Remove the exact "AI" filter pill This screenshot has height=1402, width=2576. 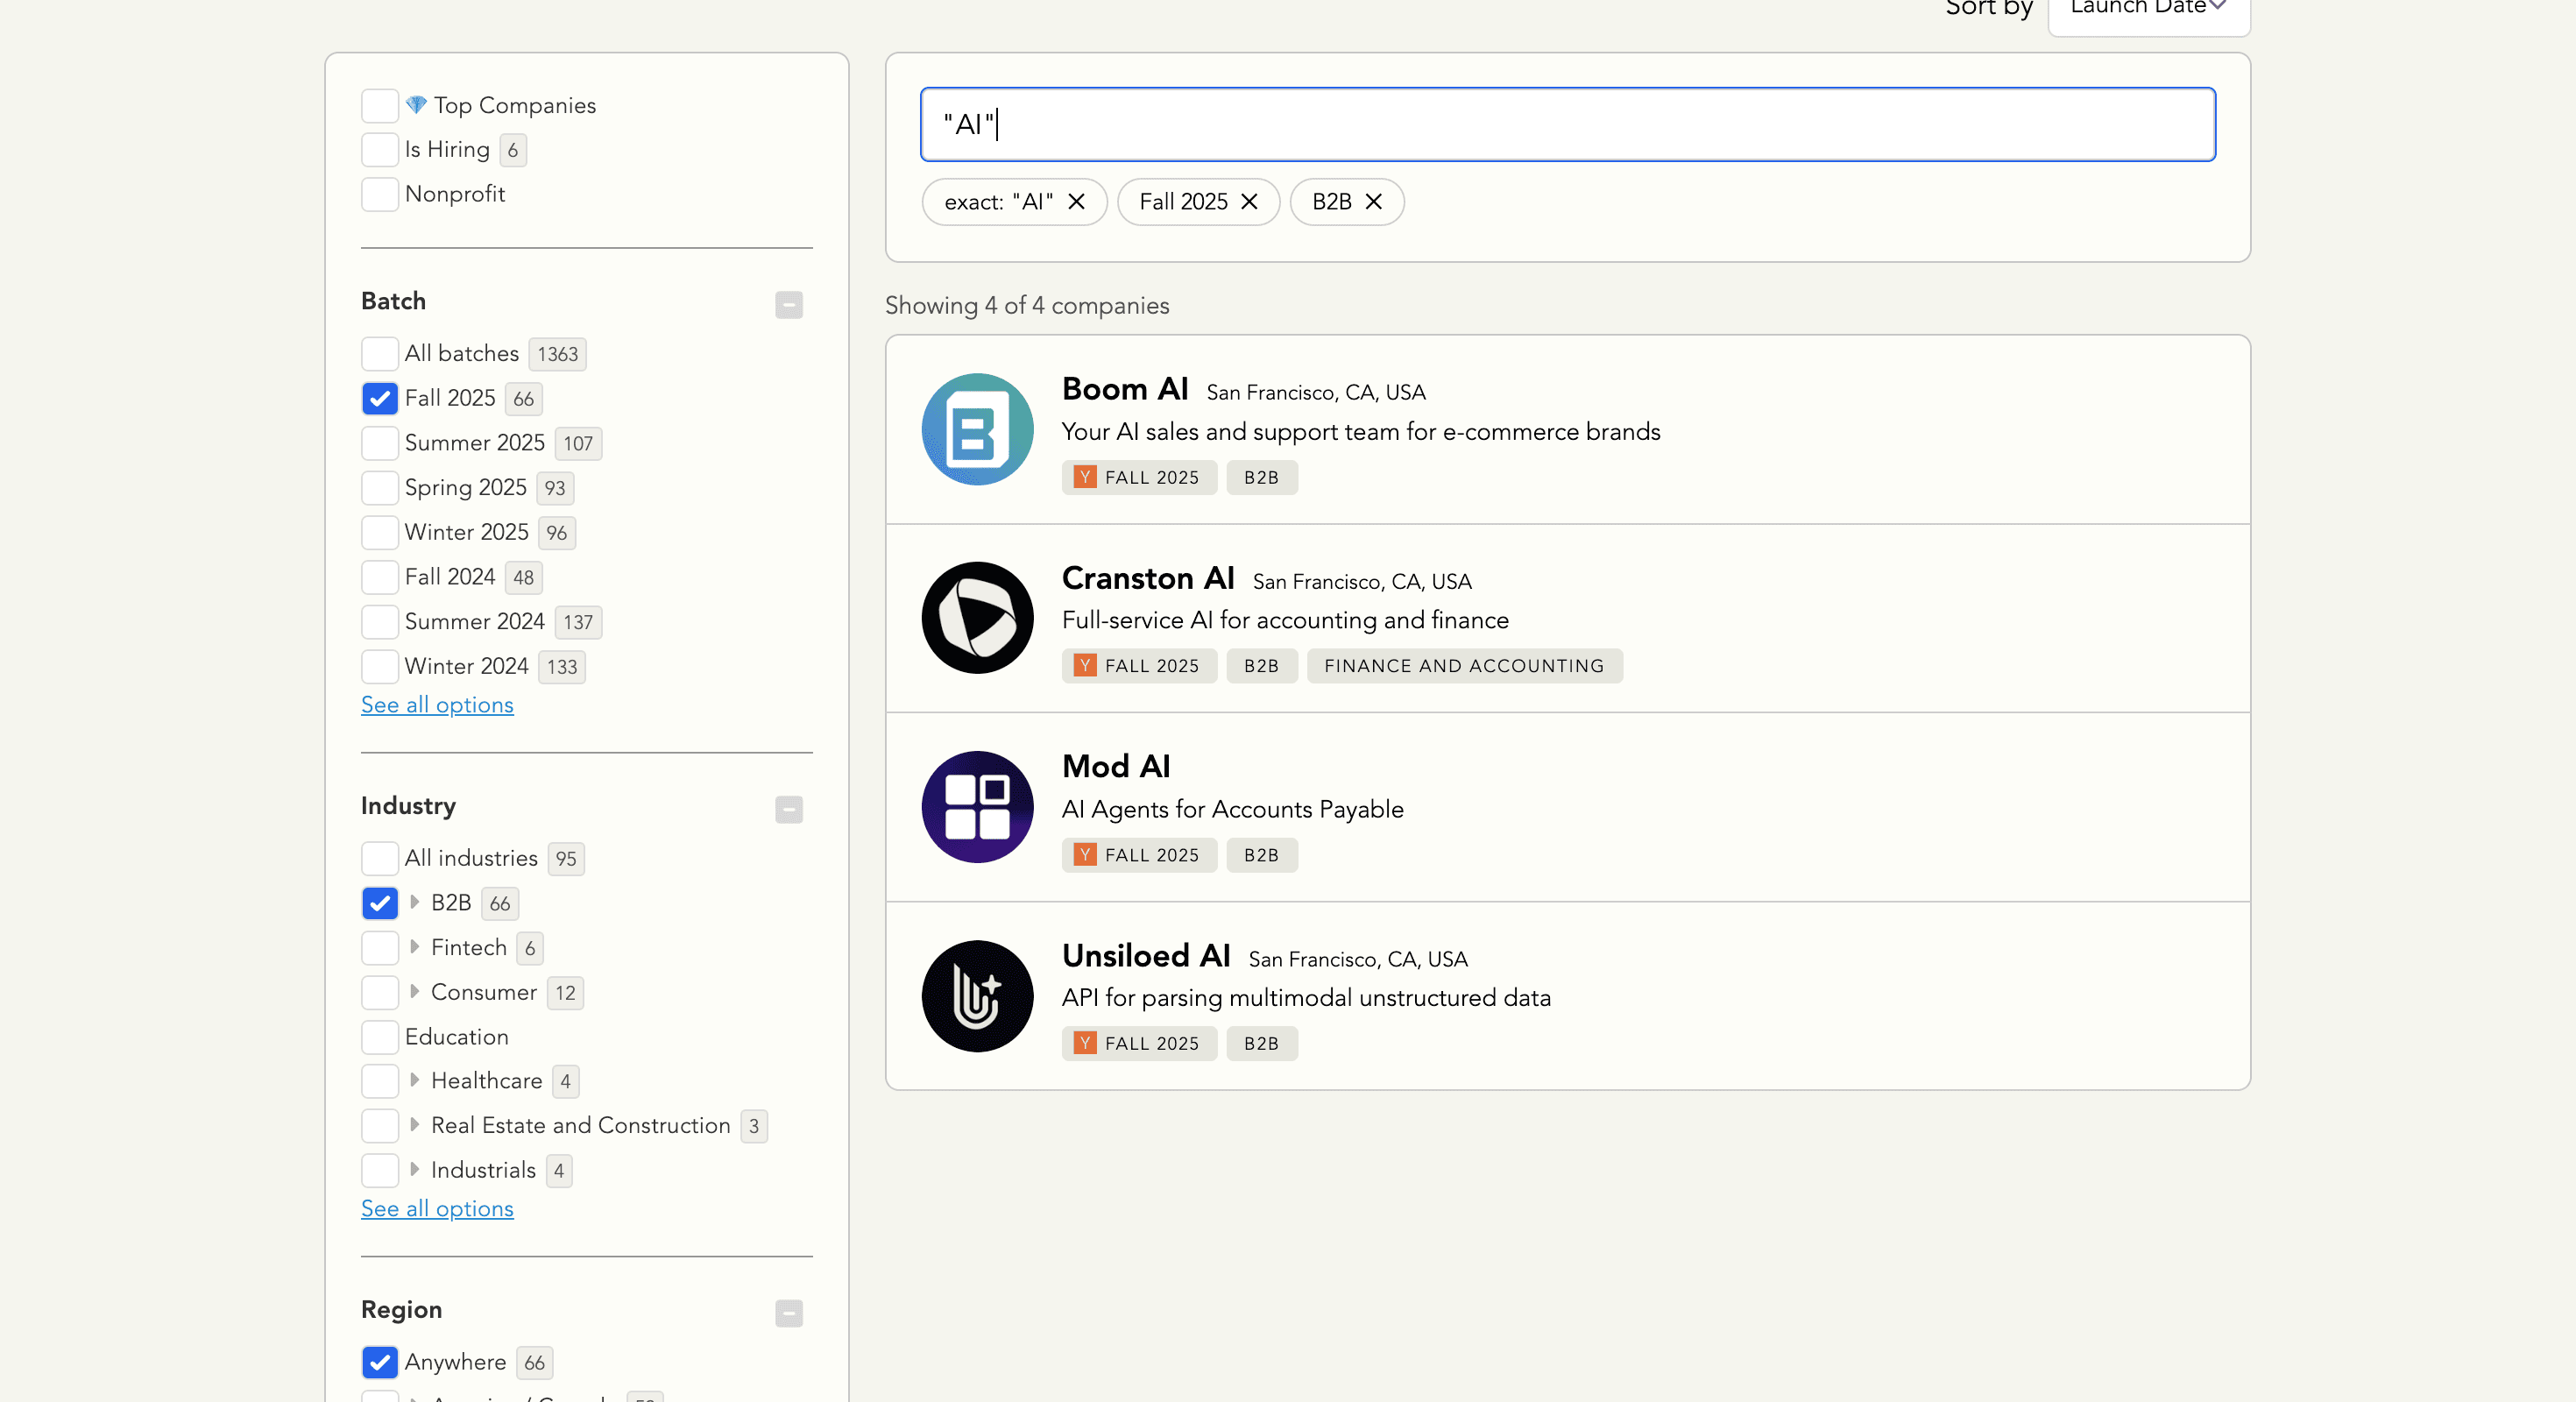[1076, 202]
